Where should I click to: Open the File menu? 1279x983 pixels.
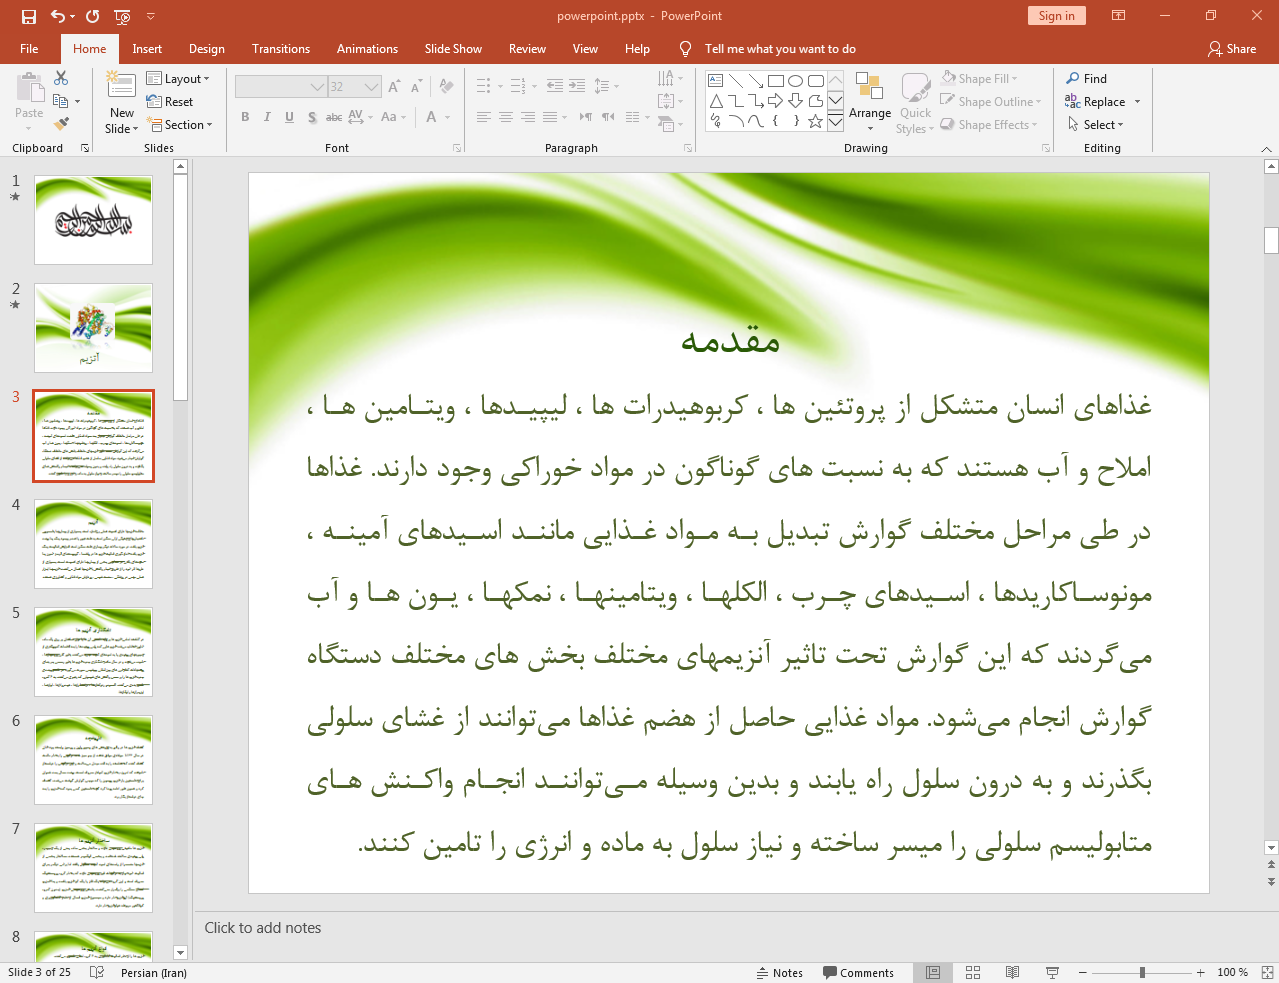29,48
